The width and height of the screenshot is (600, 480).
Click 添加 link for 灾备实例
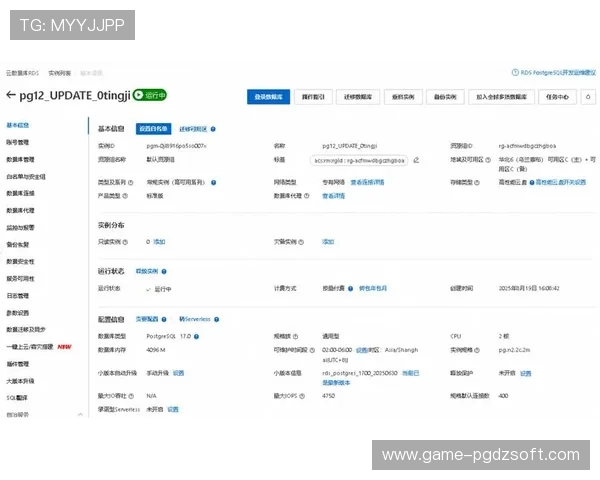pos(328,242)
